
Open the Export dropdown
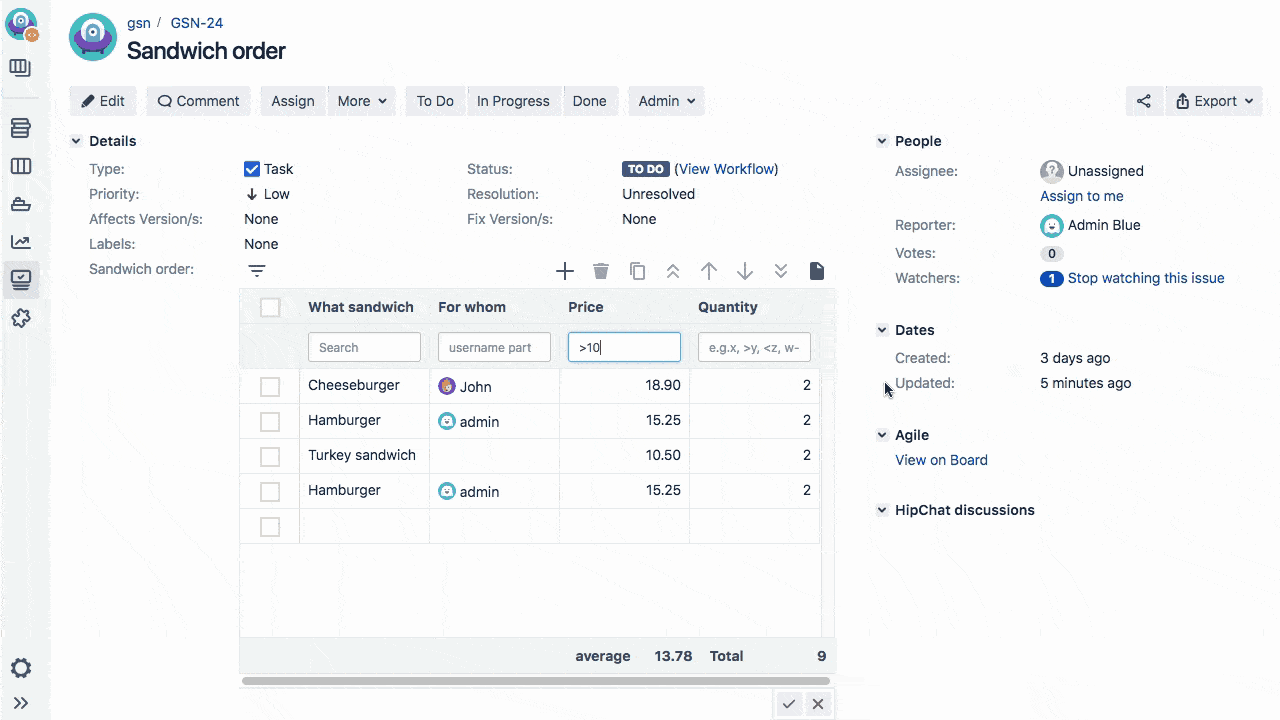click(x=1214, y=101)
